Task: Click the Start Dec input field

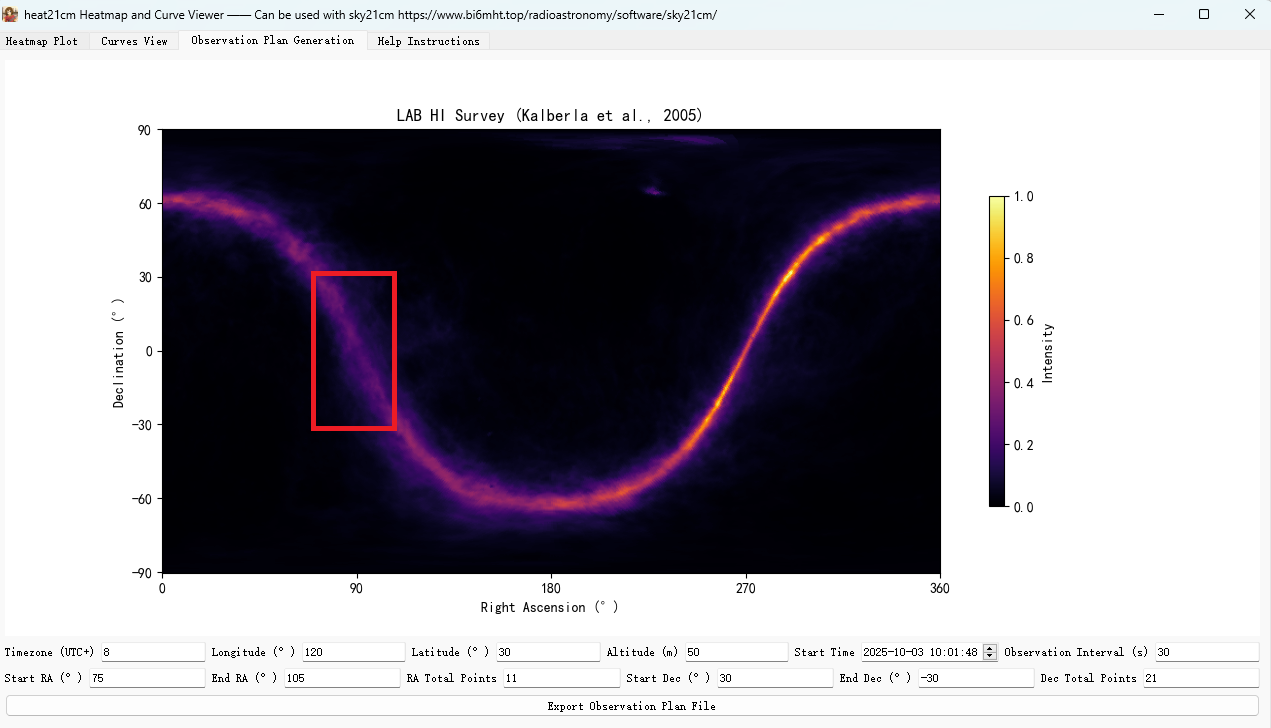Action: pos(774,678)
